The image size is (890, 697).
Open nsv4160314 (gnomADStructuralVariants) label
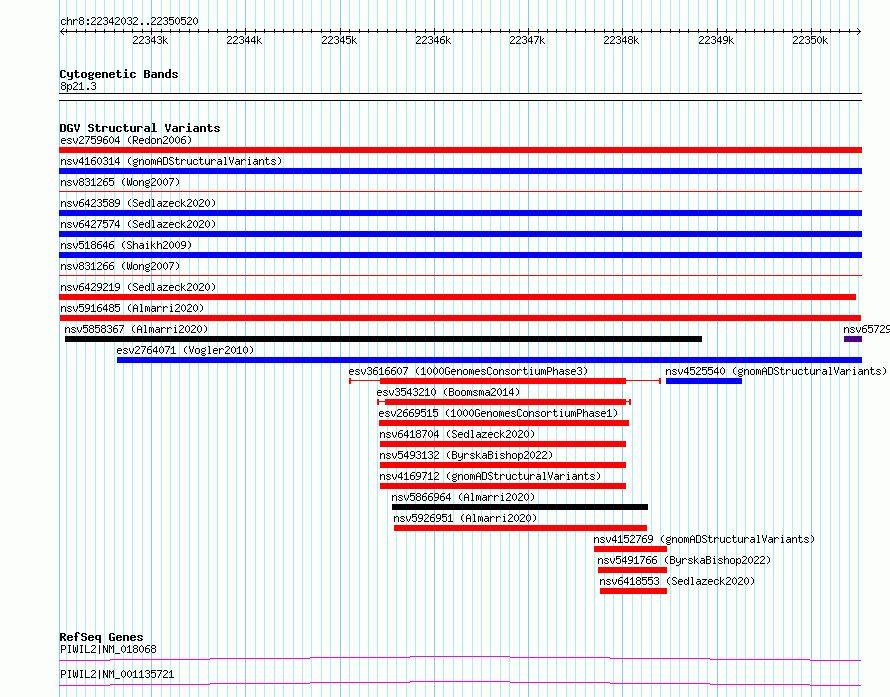171,161
